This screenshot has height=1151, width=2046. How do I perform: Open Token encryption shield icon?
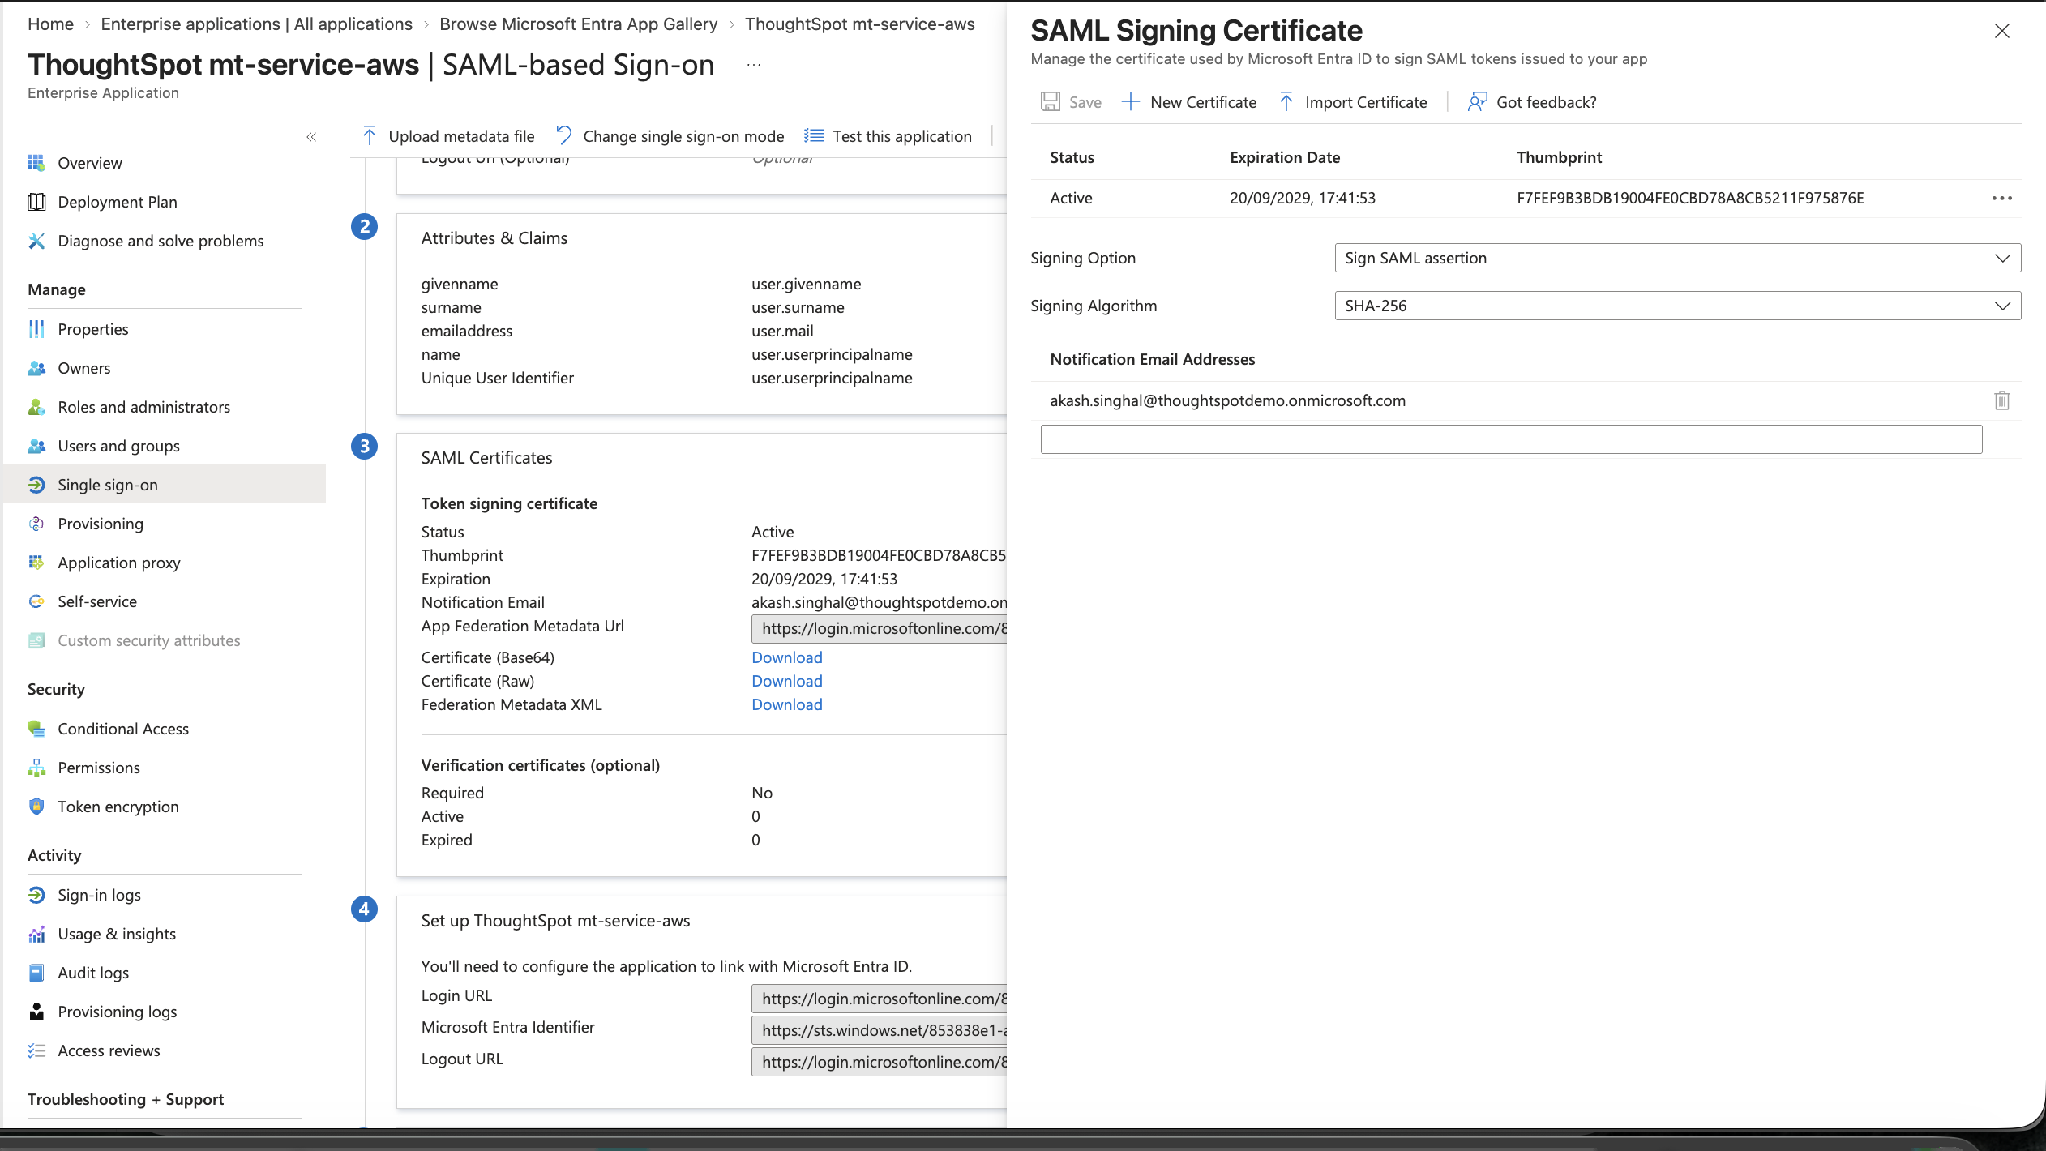36,807
